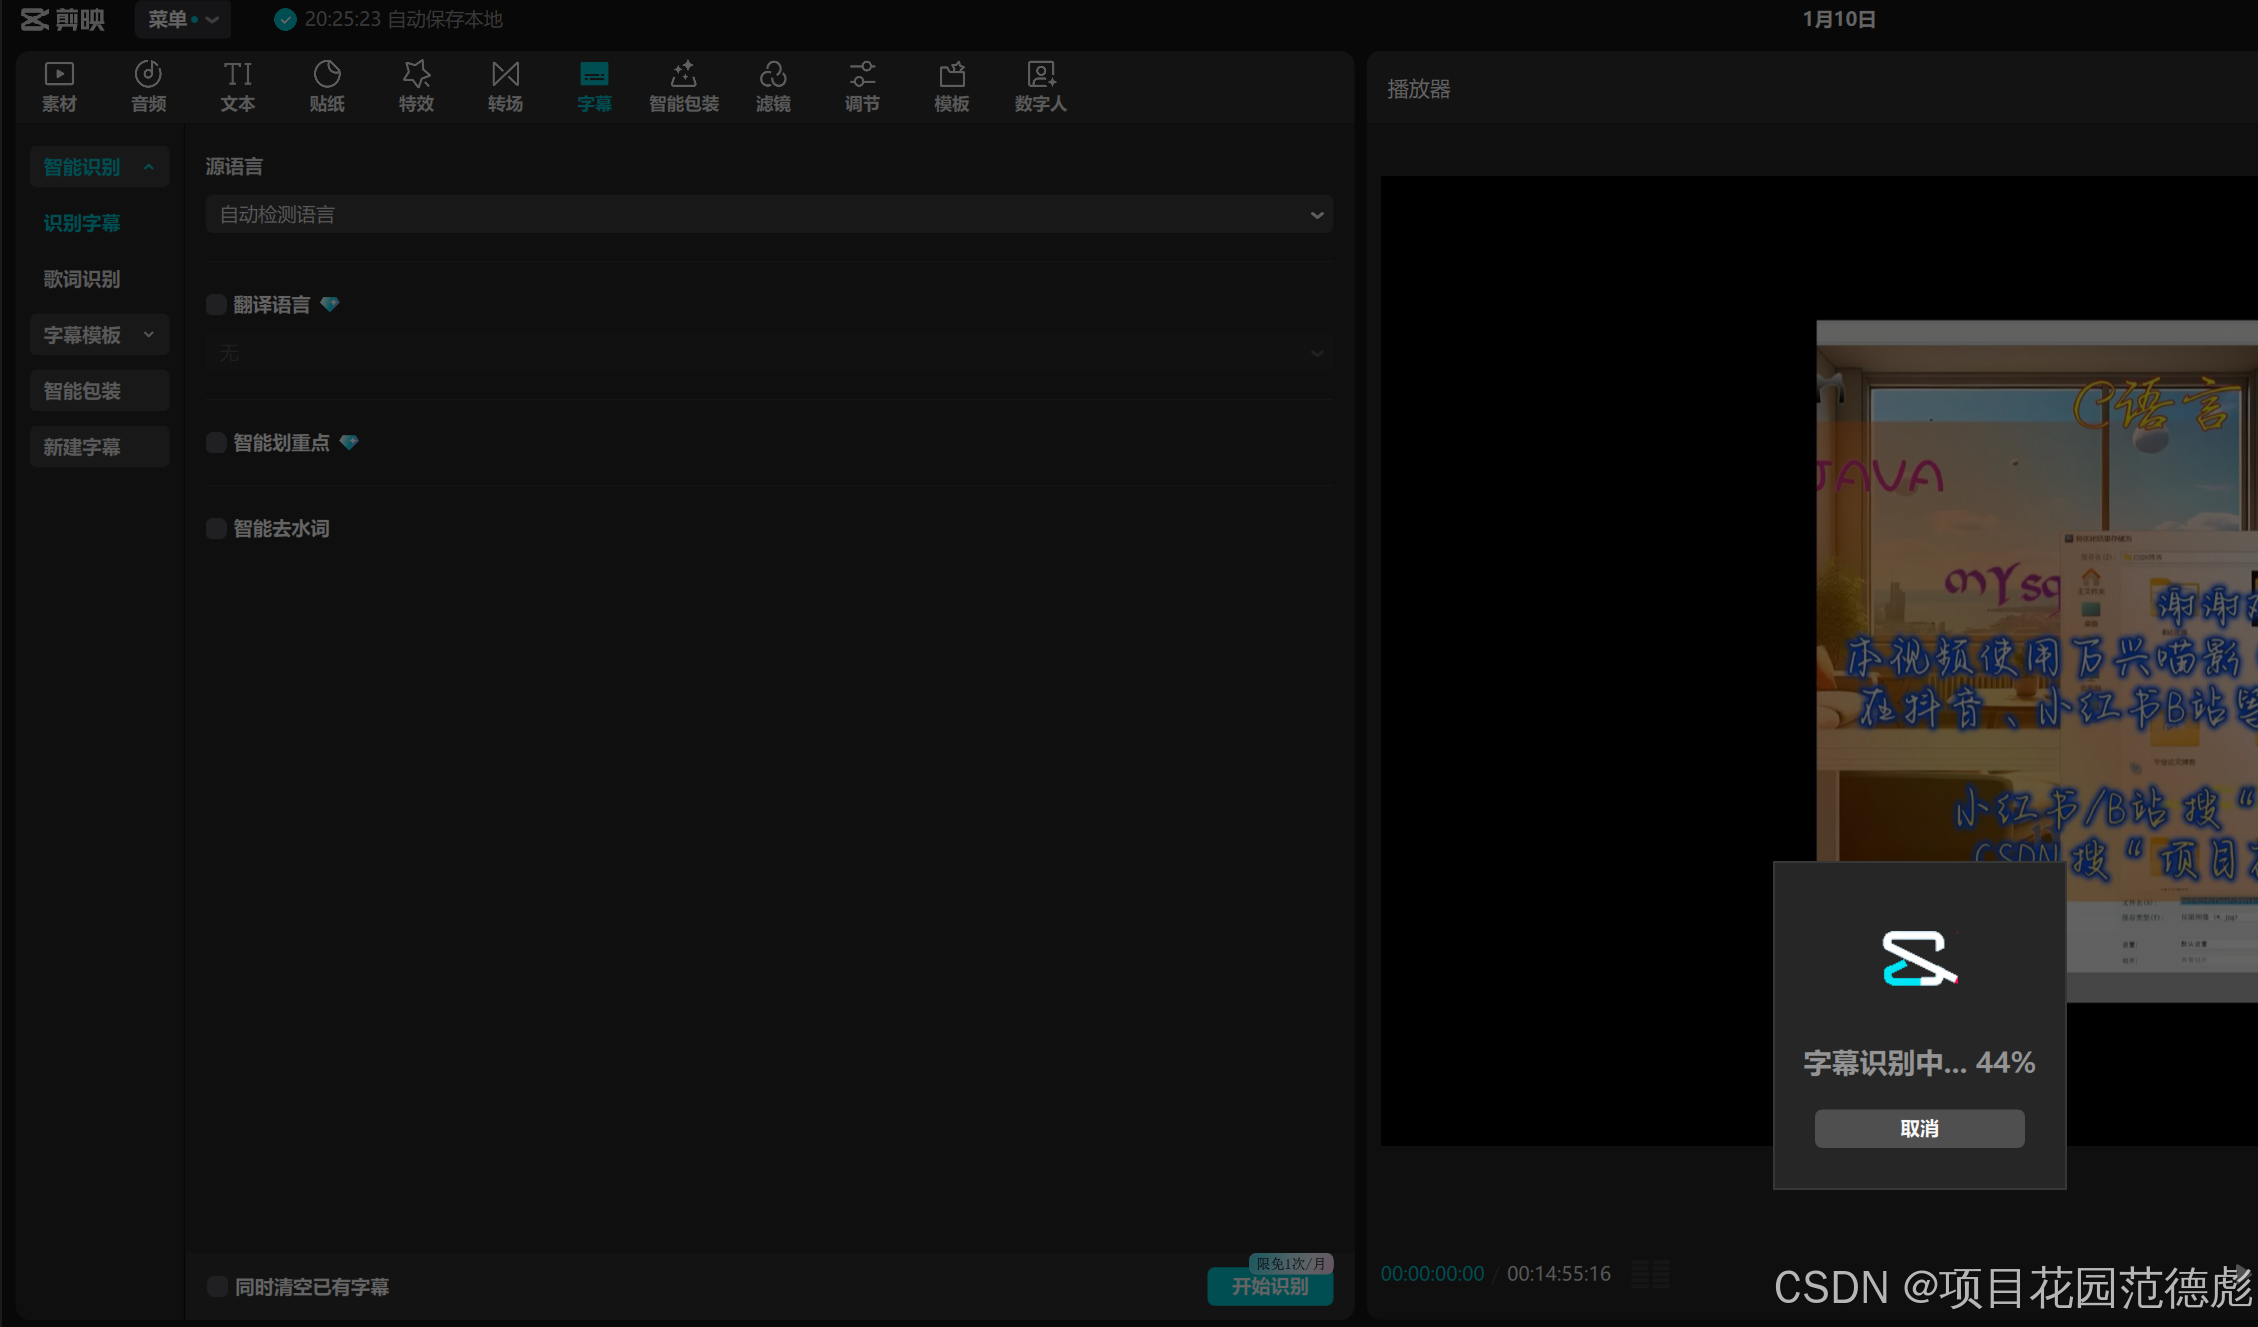
Task: Select 识别字幕 in the sidebar
Action: click(82, 222)
